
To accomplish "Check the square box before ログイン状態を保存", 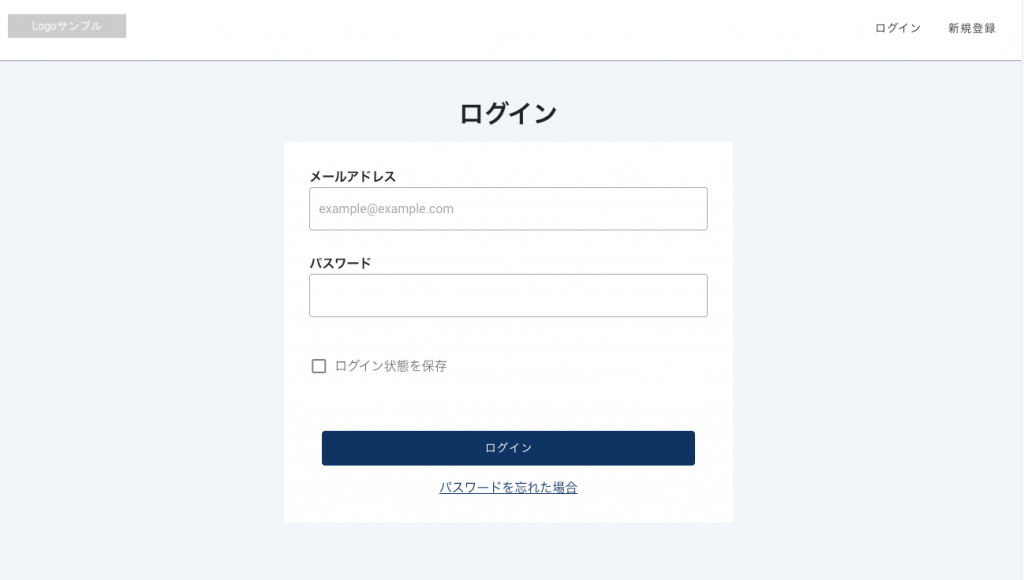I will click(x=319, y=366).
